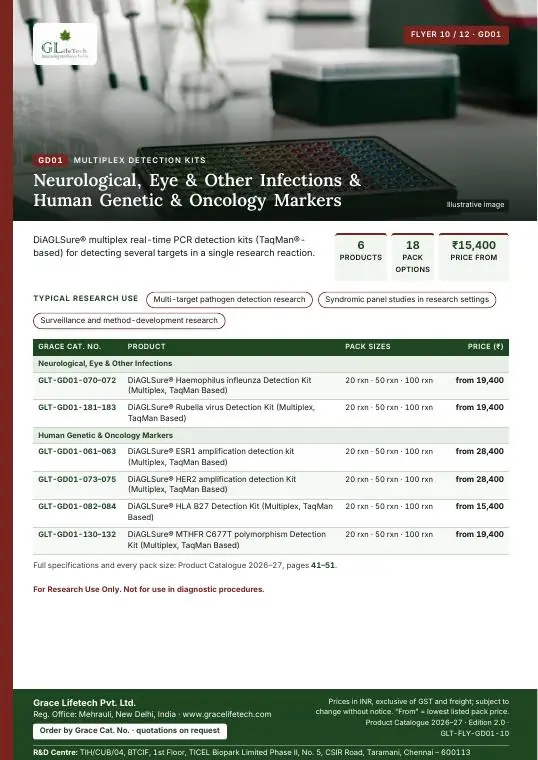Select the Human Genetic & Oncology Markers group row
538x760 pixels.
point(271,435)
